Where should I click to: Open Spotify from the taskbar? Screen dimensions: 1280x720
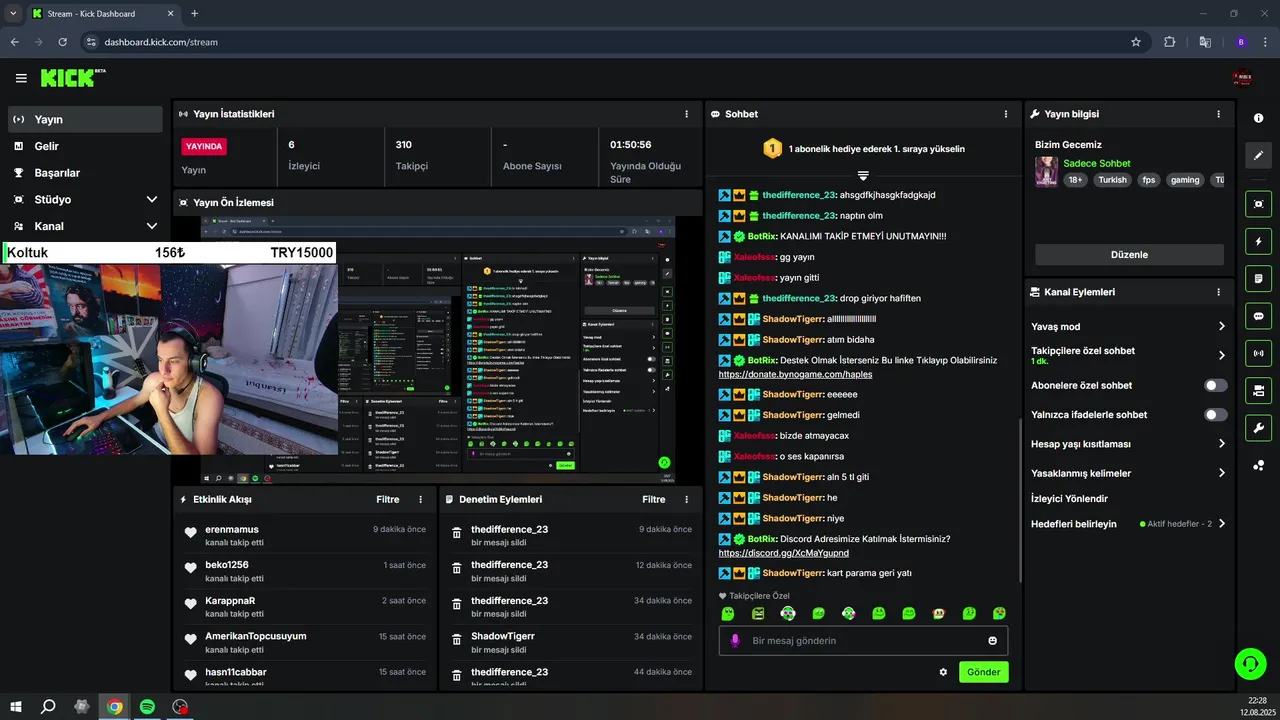tap(147, 707)
